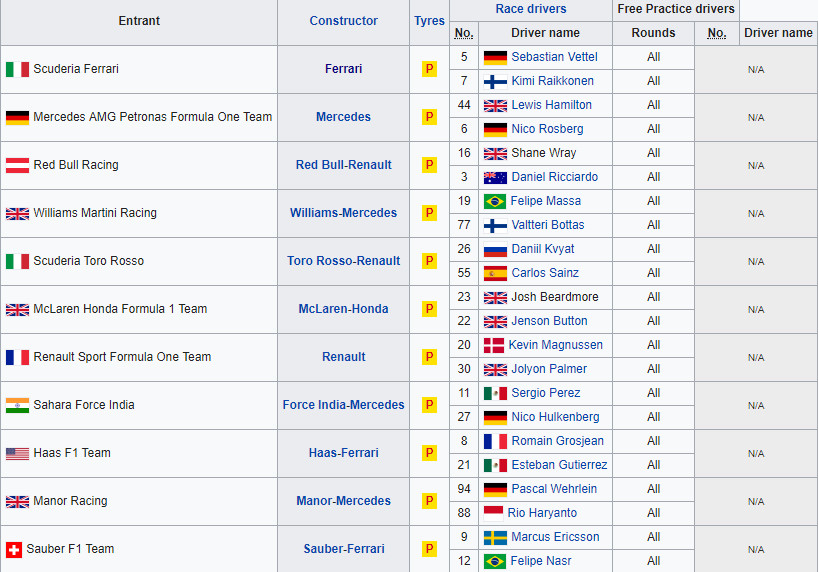
Task: Click the Pirelli P icon in Haas row
Action: [429, 453]
